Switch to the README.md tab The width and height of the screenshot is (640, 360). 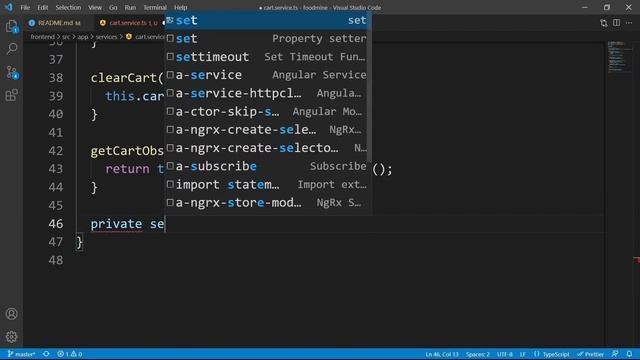[x=55, y=23]
